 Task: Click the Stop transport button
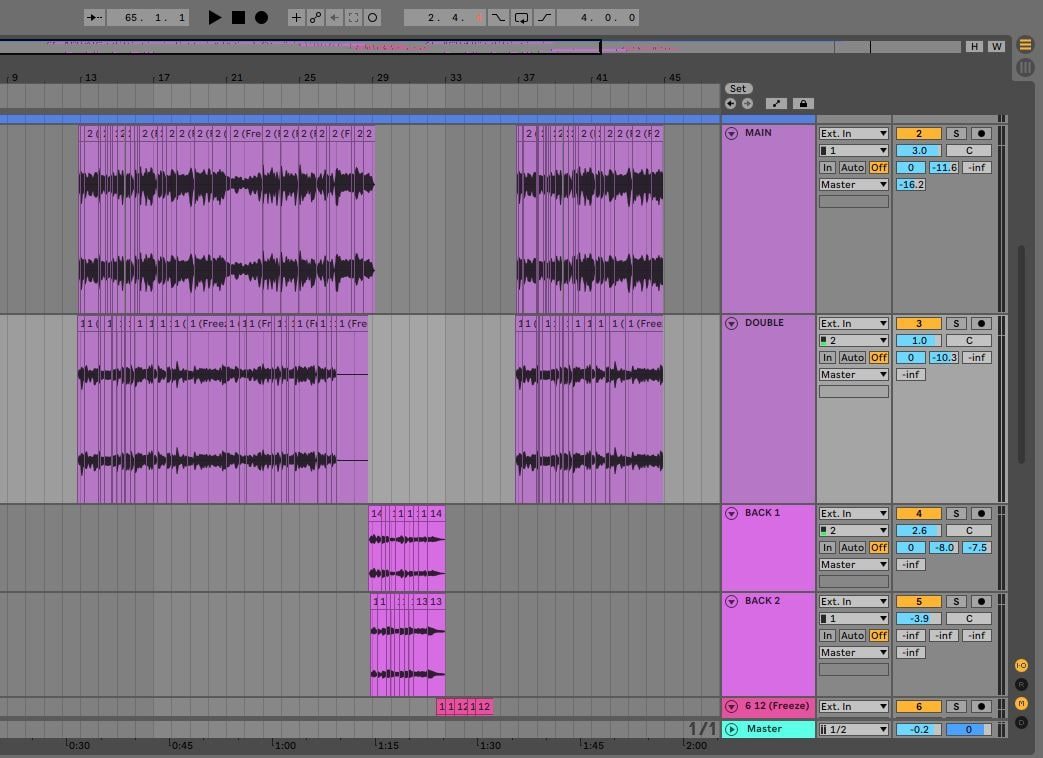click(238, 17)
